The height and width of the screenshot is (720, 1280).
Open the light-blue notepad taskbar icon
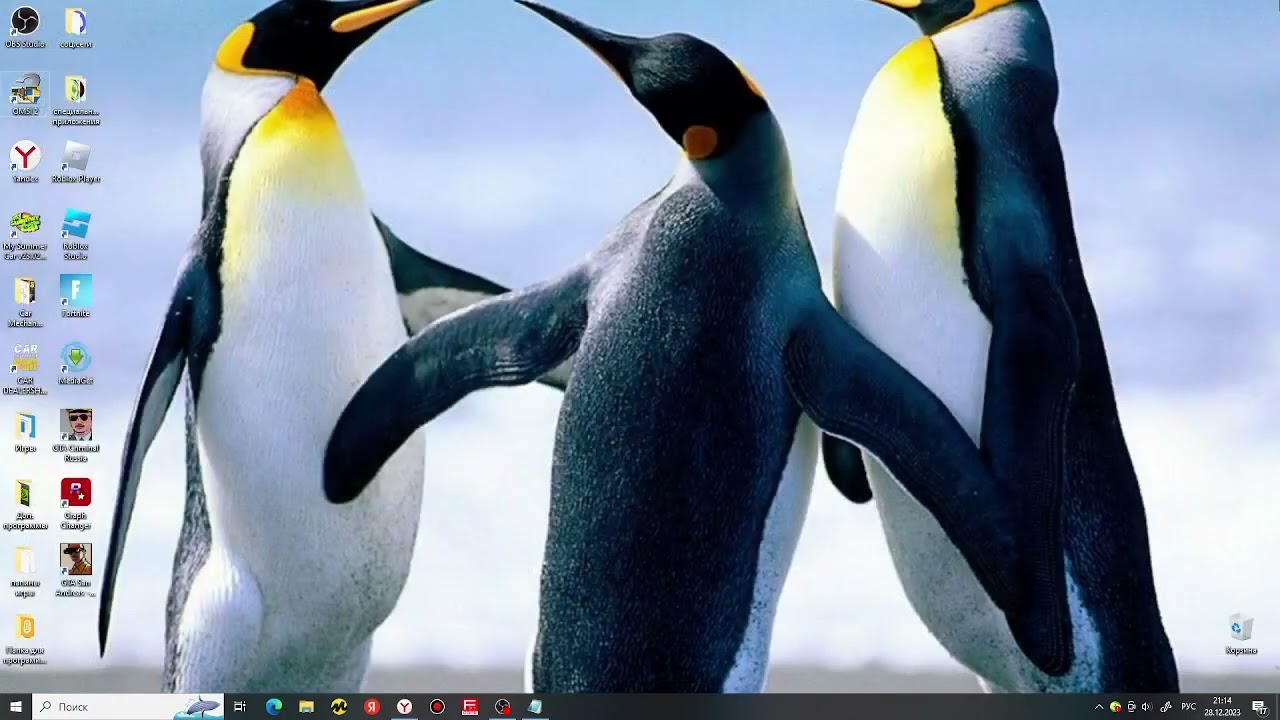click(x=535, y=707)
